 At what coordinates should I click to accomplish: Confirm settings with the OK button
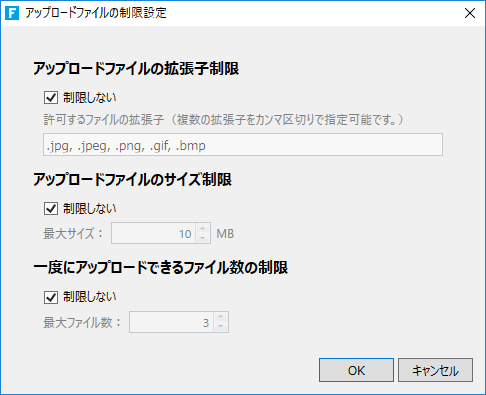coord(356,370)
